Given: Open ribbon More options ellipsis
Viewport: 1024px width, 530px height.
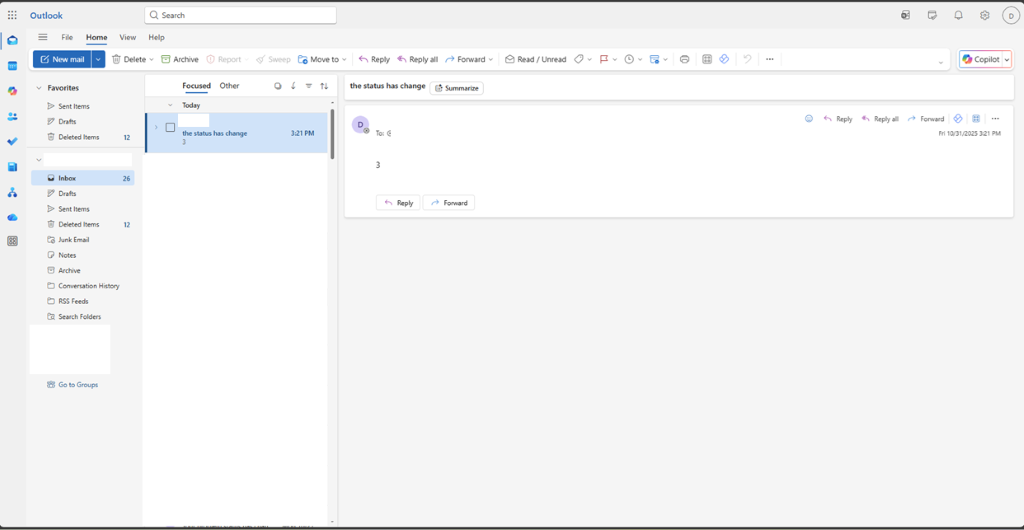Looking at the screenshot, I should pyautogui.click(x=770, y=59).
